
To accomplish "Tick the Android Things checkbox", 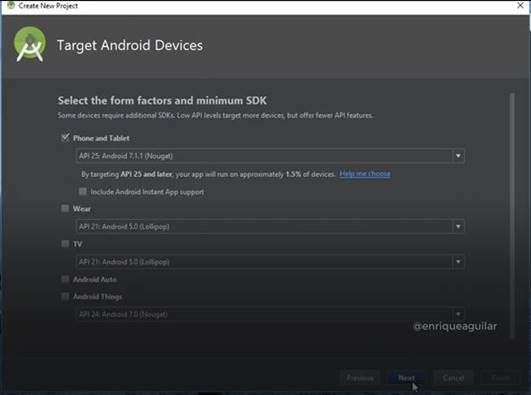I will pyautogui.click(x=65, y=297).
